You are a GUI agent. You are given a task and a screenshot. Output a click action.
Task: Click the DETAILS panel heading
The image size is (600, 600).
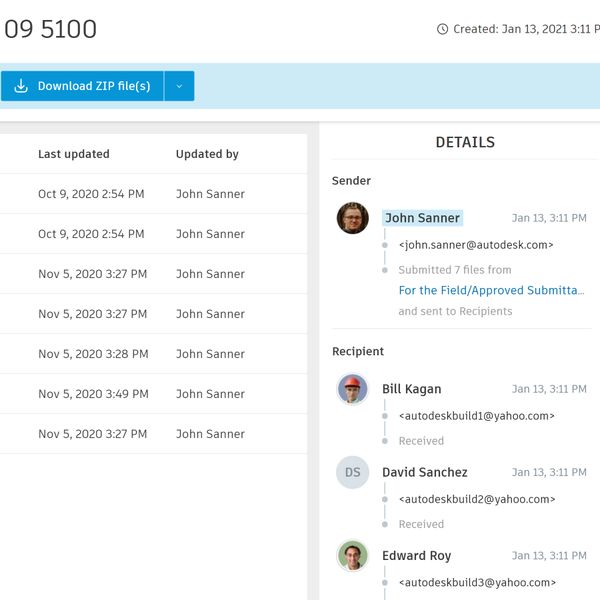[x=465, y=143]
